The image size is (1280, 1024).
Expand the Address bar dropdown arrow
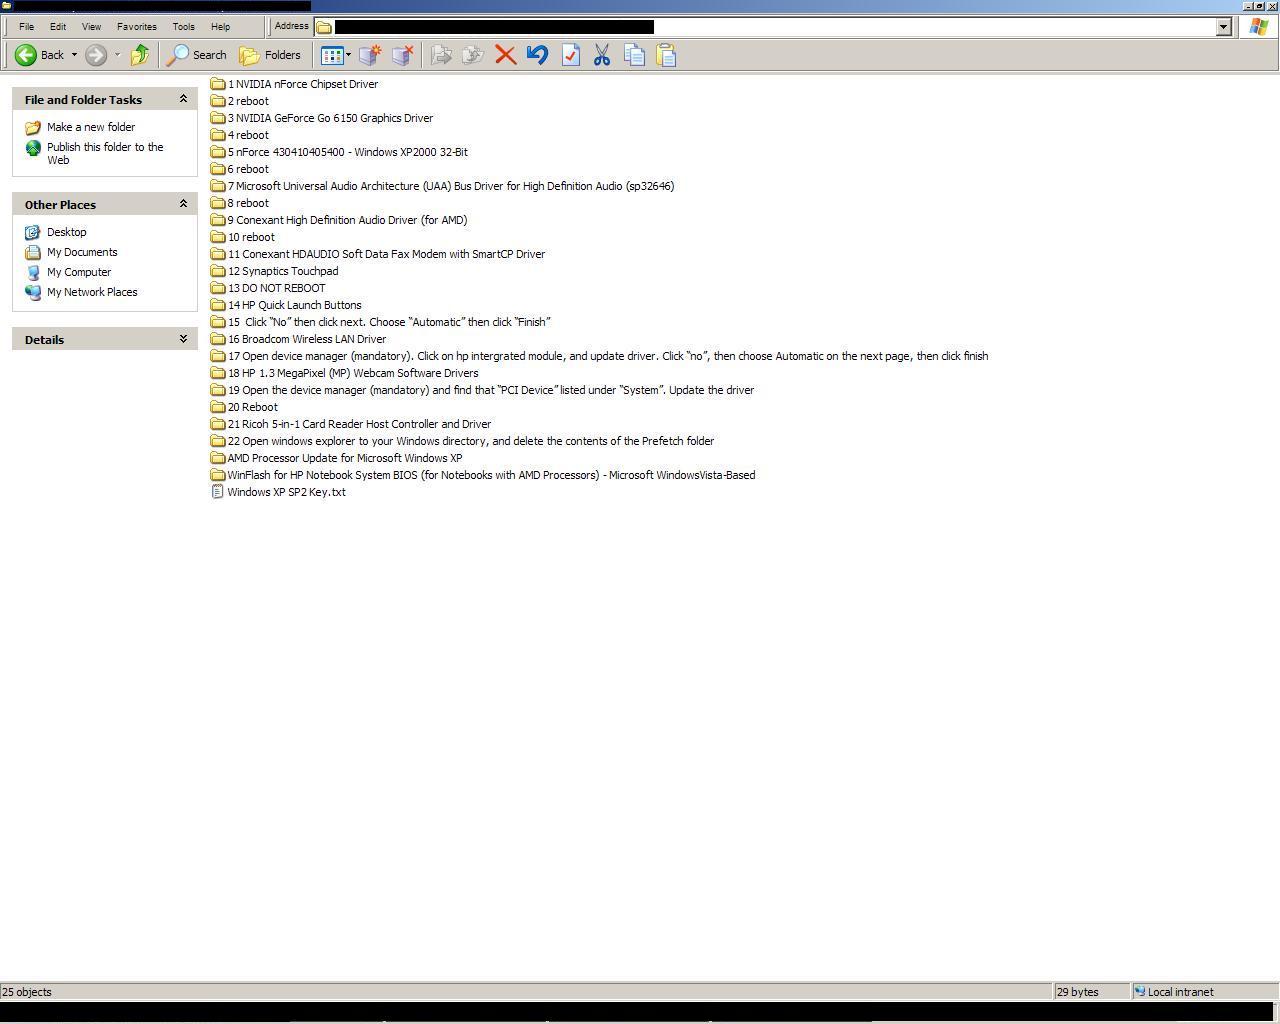[x=1223, y=27]
